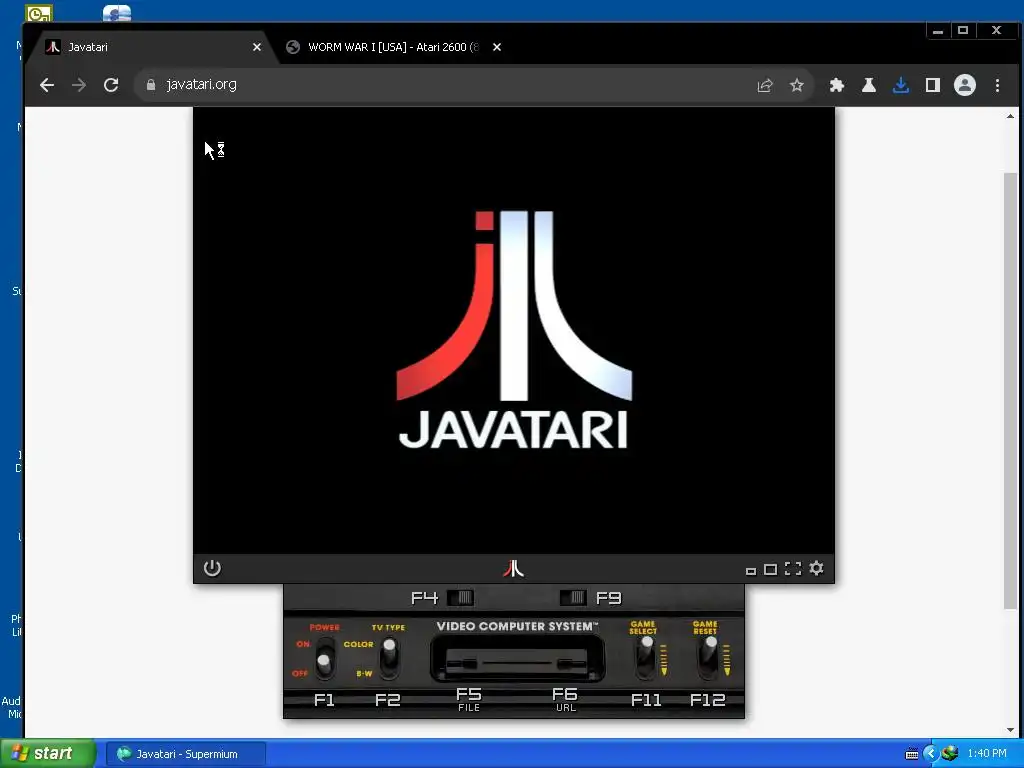Click the scrollbar down arrow

pyautogui.click(x=1010, y=730)
